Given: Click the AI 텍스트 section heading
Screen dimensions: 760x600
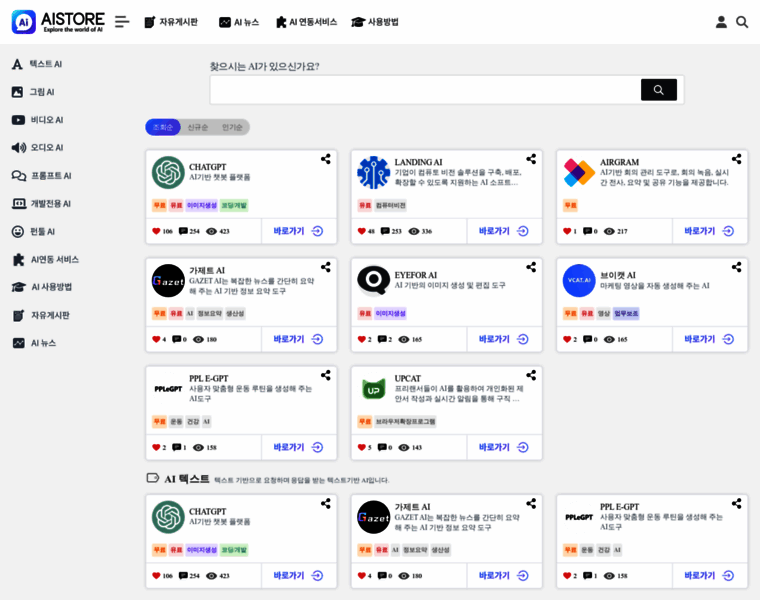Looking at the screenshot, I should (187, 479).
